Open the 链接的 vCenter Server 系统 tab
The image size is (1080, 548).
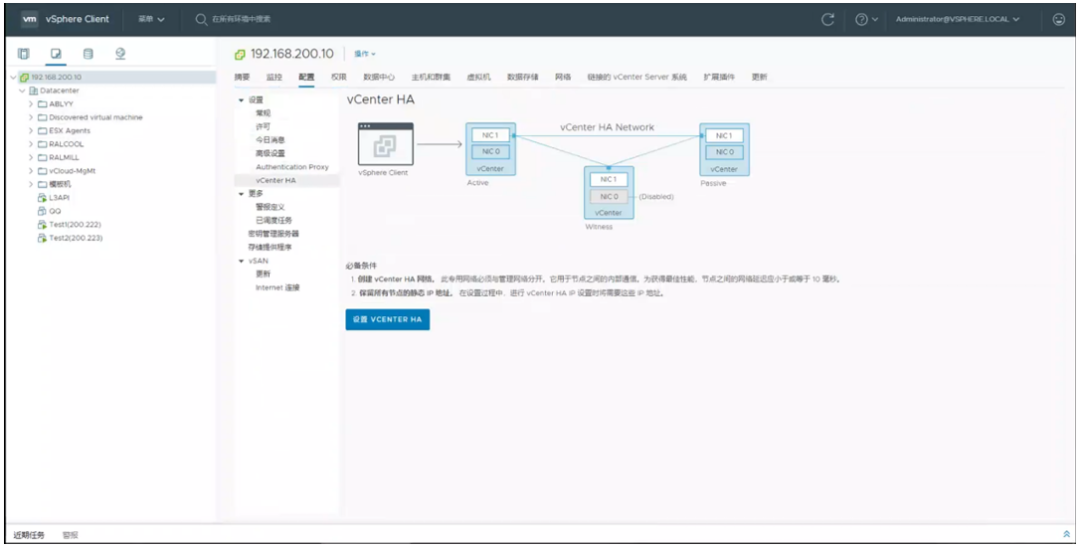637,77
